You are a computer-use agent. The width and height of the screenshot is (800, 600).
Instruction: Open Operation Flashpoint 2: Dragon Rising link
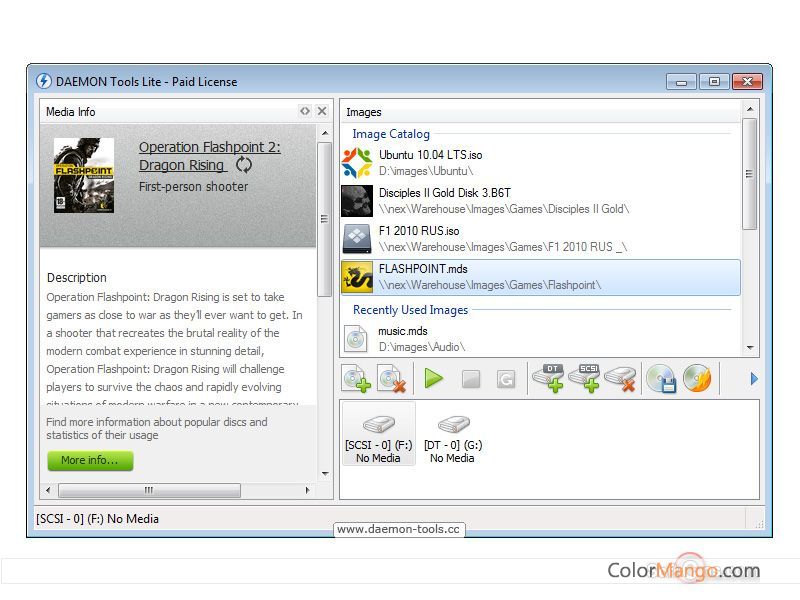[x=210, y=156]
